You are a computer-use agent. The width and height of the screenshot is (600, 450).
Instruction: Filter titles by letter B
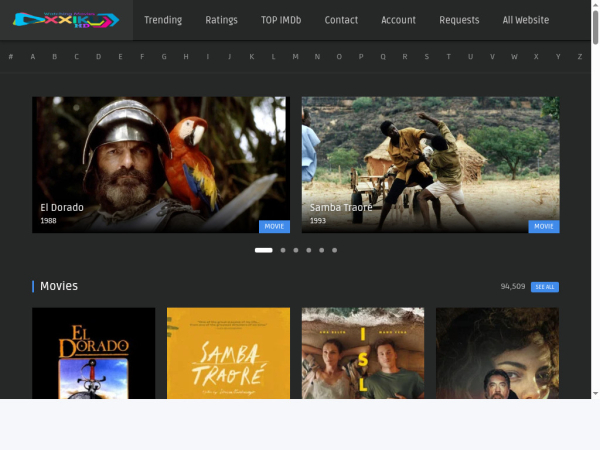[x=55, y=57]
